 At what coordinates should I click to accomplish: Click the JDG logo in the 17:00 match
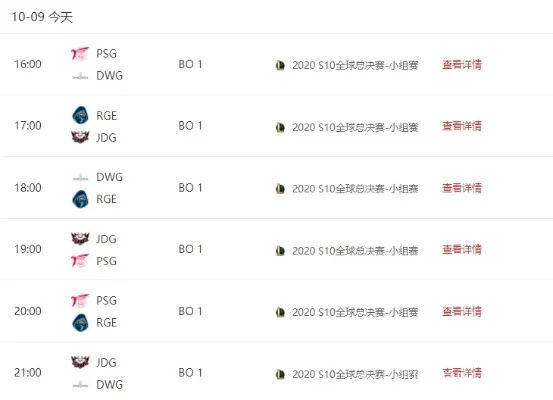[80, 137]
